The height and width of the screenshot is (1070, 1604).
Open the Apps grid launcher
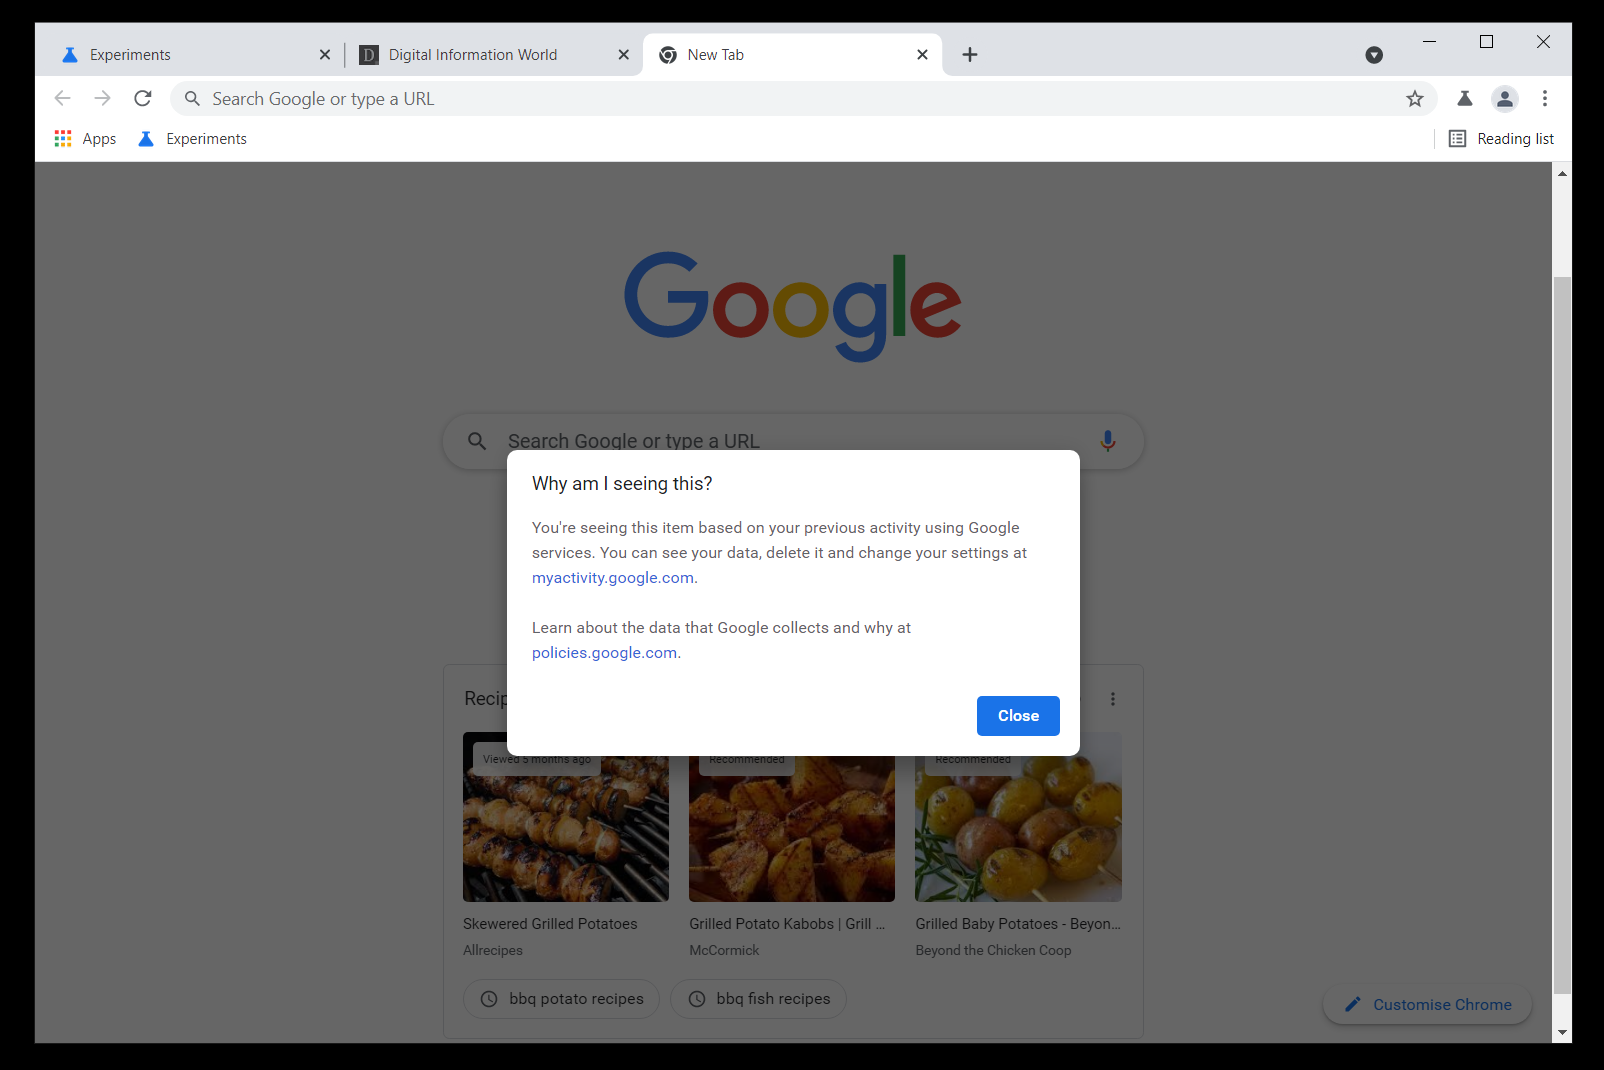pyautogui.click(x=62, y=138)
